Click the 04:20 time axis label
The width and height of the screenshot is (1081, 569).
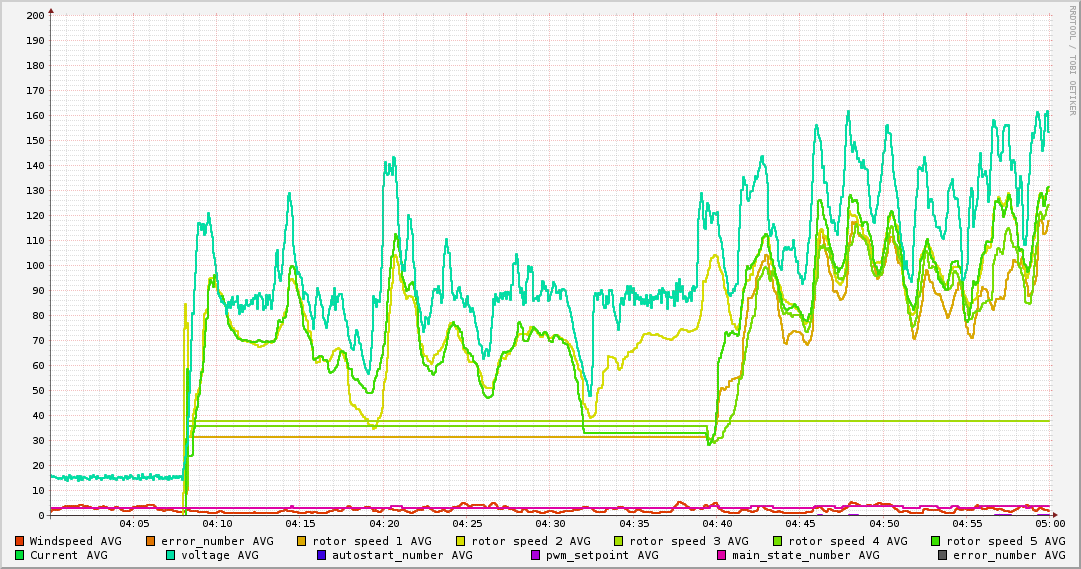click(384, 525)
